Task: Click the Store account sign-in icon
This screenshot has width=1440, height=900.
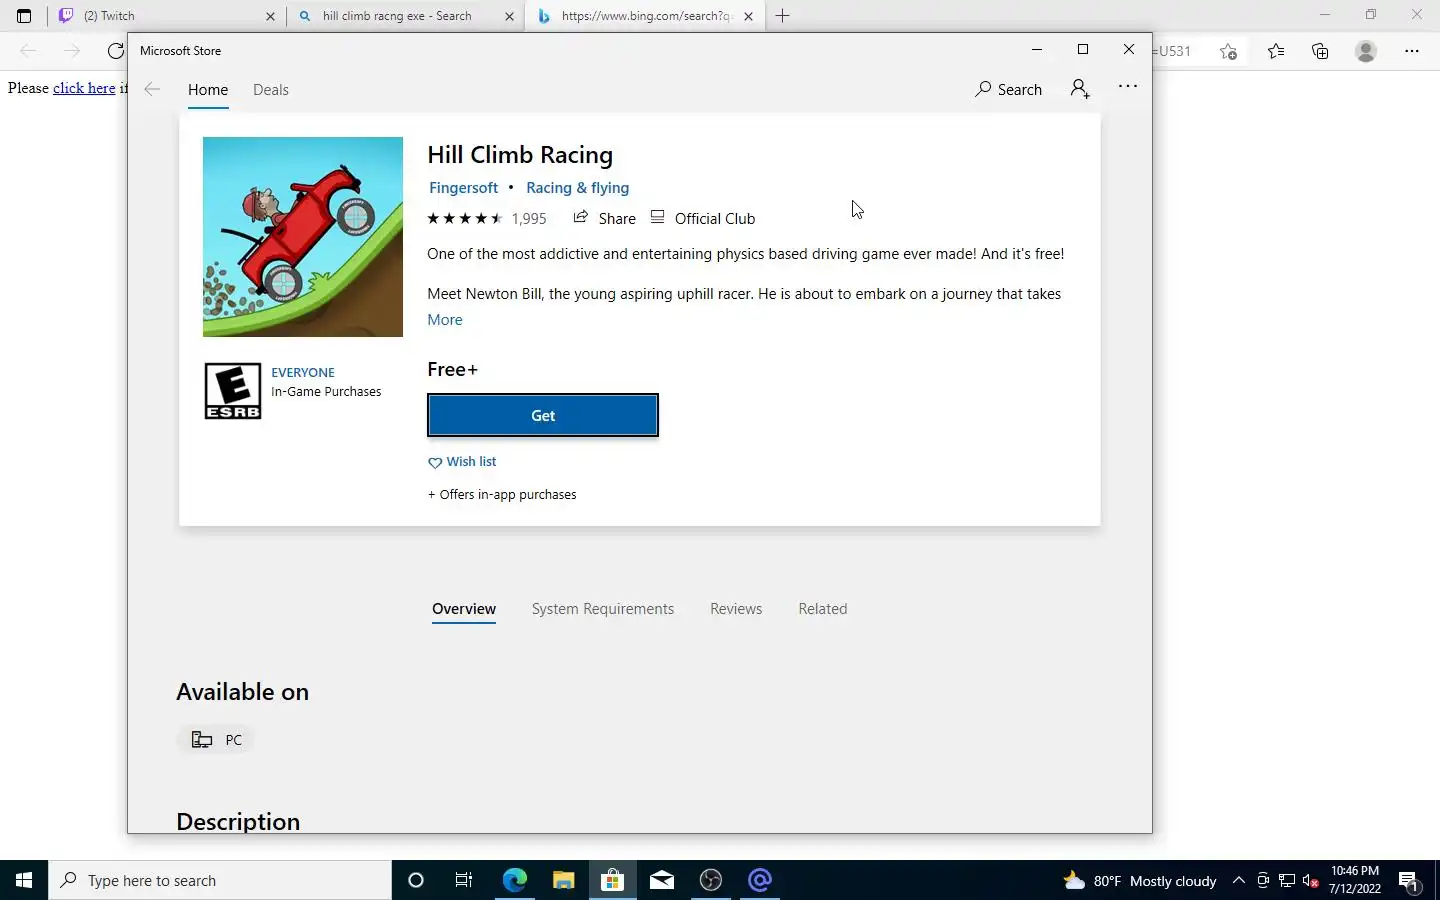Action: [1080, 89]
